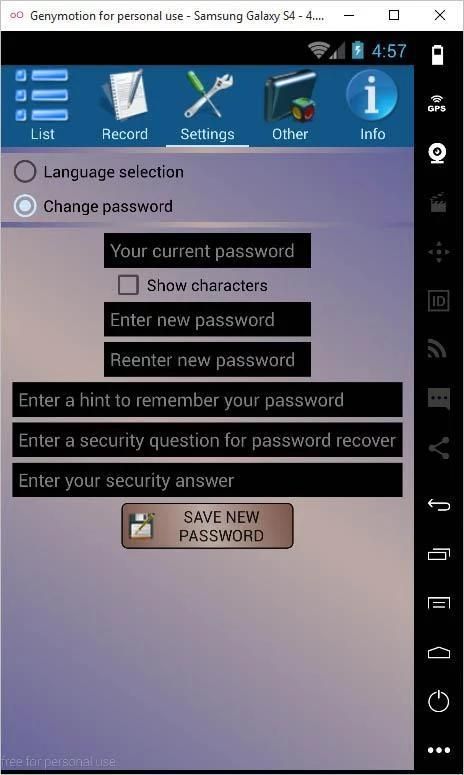Open the Genymotion more options dots
Screen dimensions: 464x775
point(438,750)
